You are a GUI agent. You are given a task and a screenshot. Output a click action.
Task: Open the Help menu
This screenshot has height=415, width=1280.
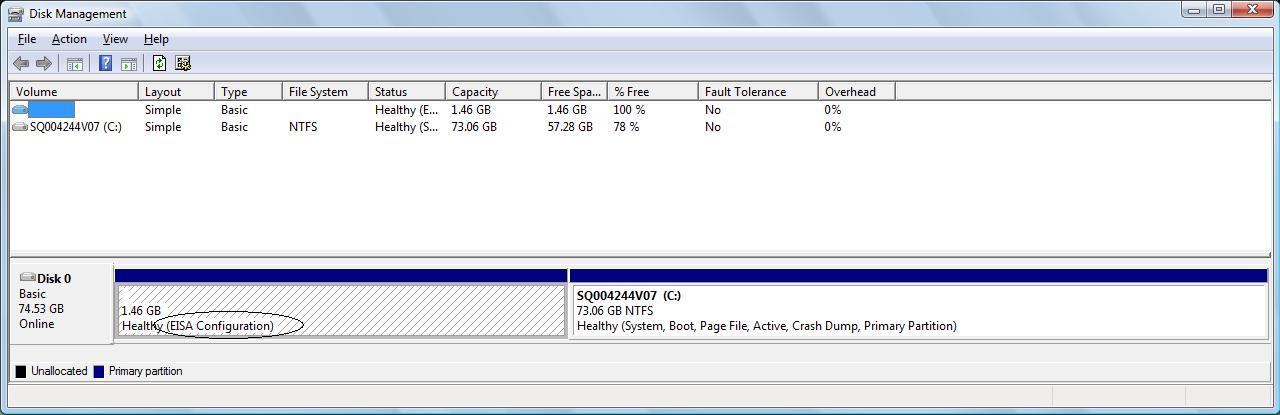point(156,39)
